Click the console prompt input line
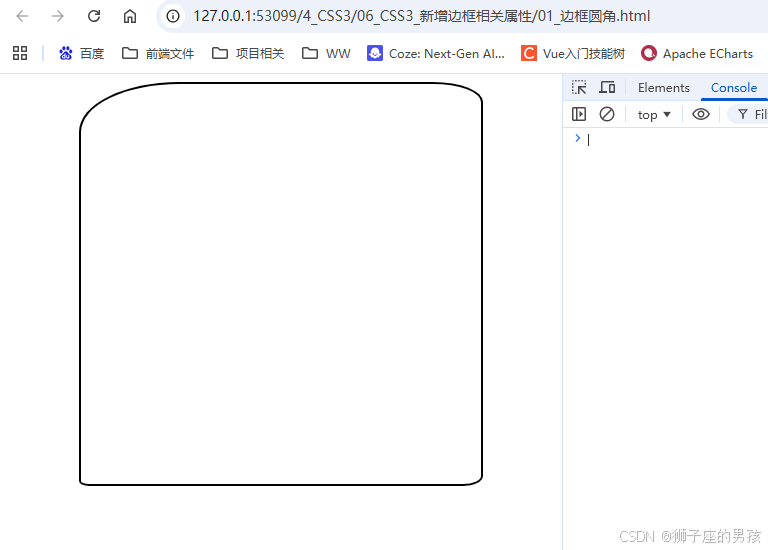 coord(676,140)
